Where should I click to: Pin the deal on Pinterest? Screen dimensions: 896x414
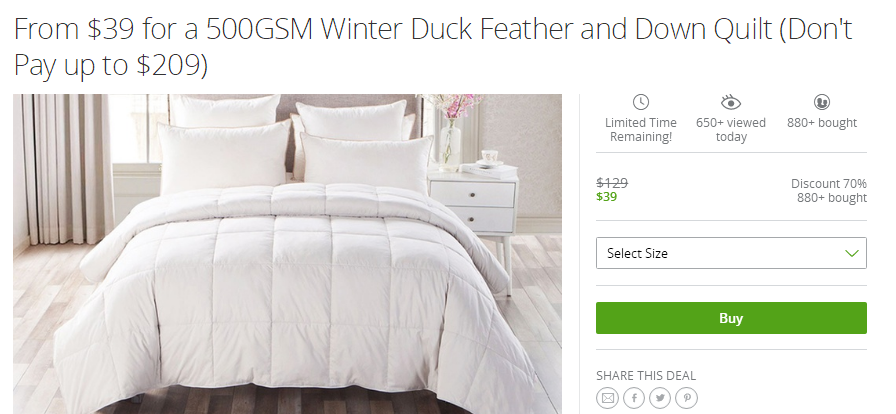(686, 398)
